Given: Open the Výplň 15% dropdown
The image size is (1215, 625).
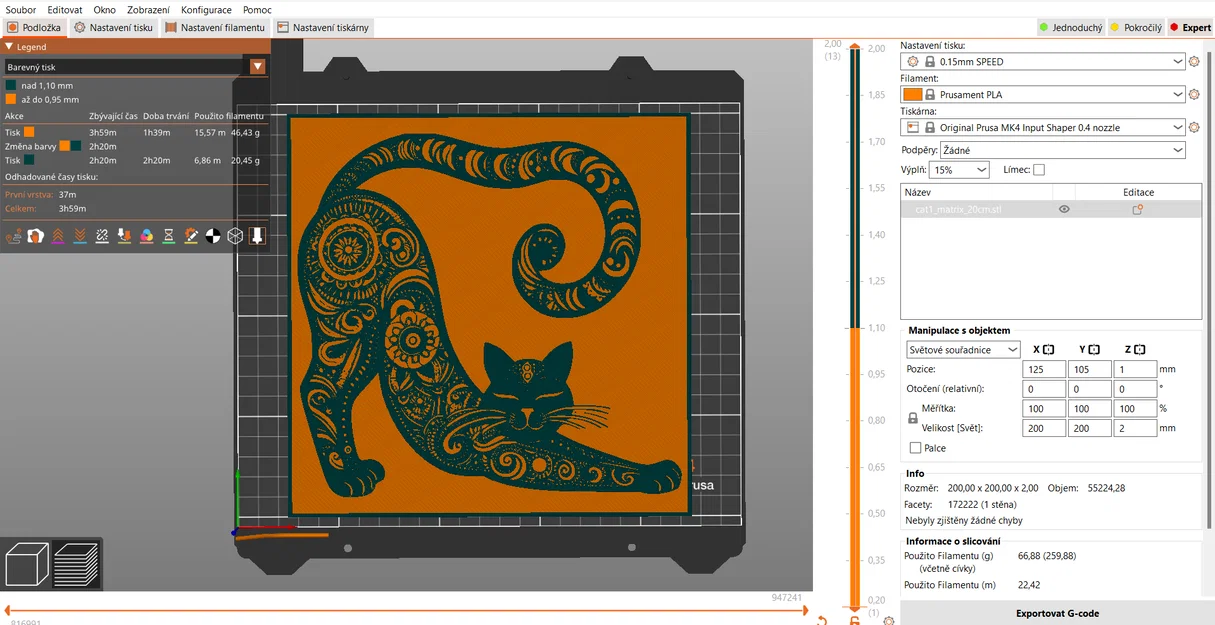Looking at the screenshot, I should click(x=959, y=170).
